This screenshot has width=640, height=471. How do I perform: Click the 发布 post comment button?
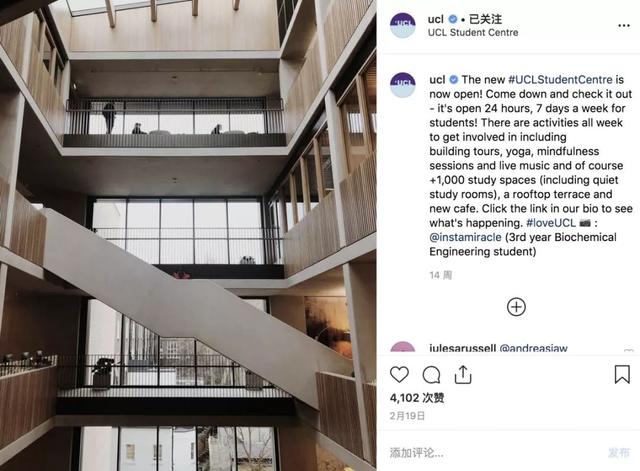[x=619, y=453]
